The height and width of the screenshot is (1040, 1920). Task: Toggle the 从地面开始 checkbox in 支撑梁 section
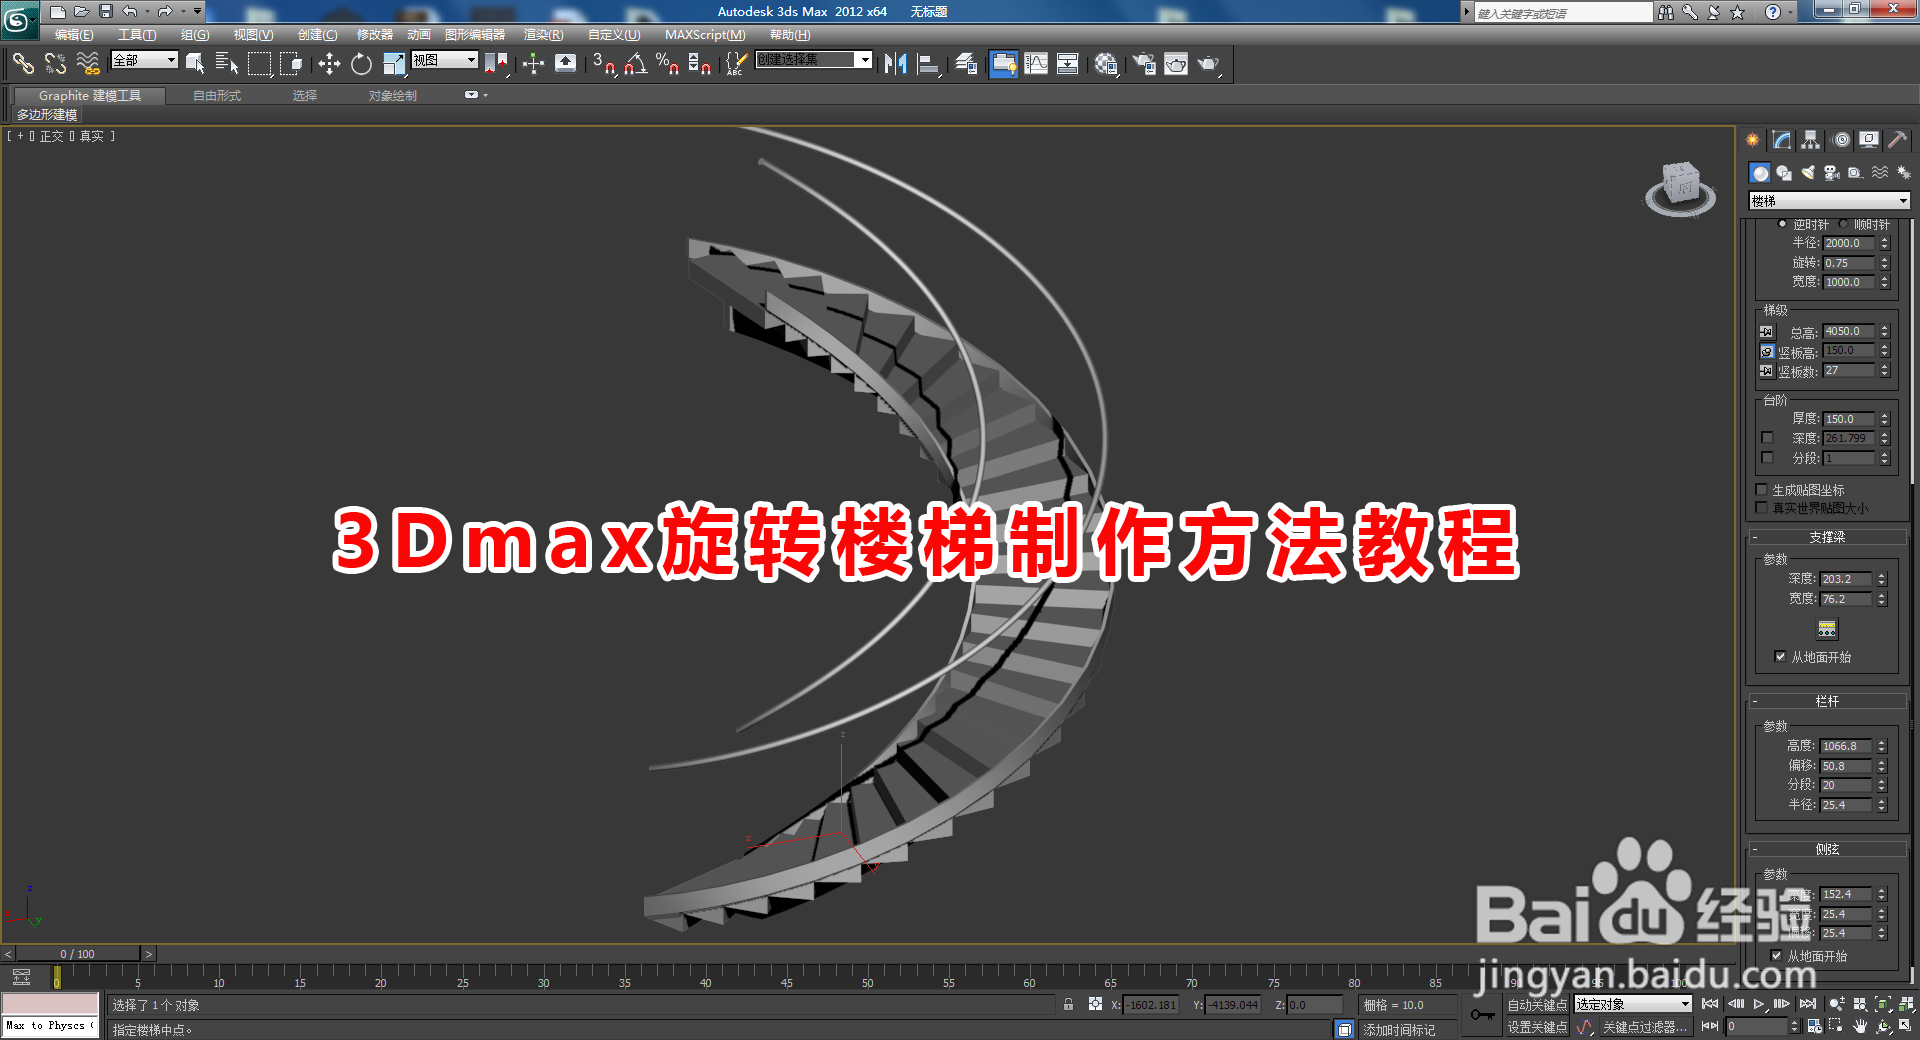point(1780,657)
